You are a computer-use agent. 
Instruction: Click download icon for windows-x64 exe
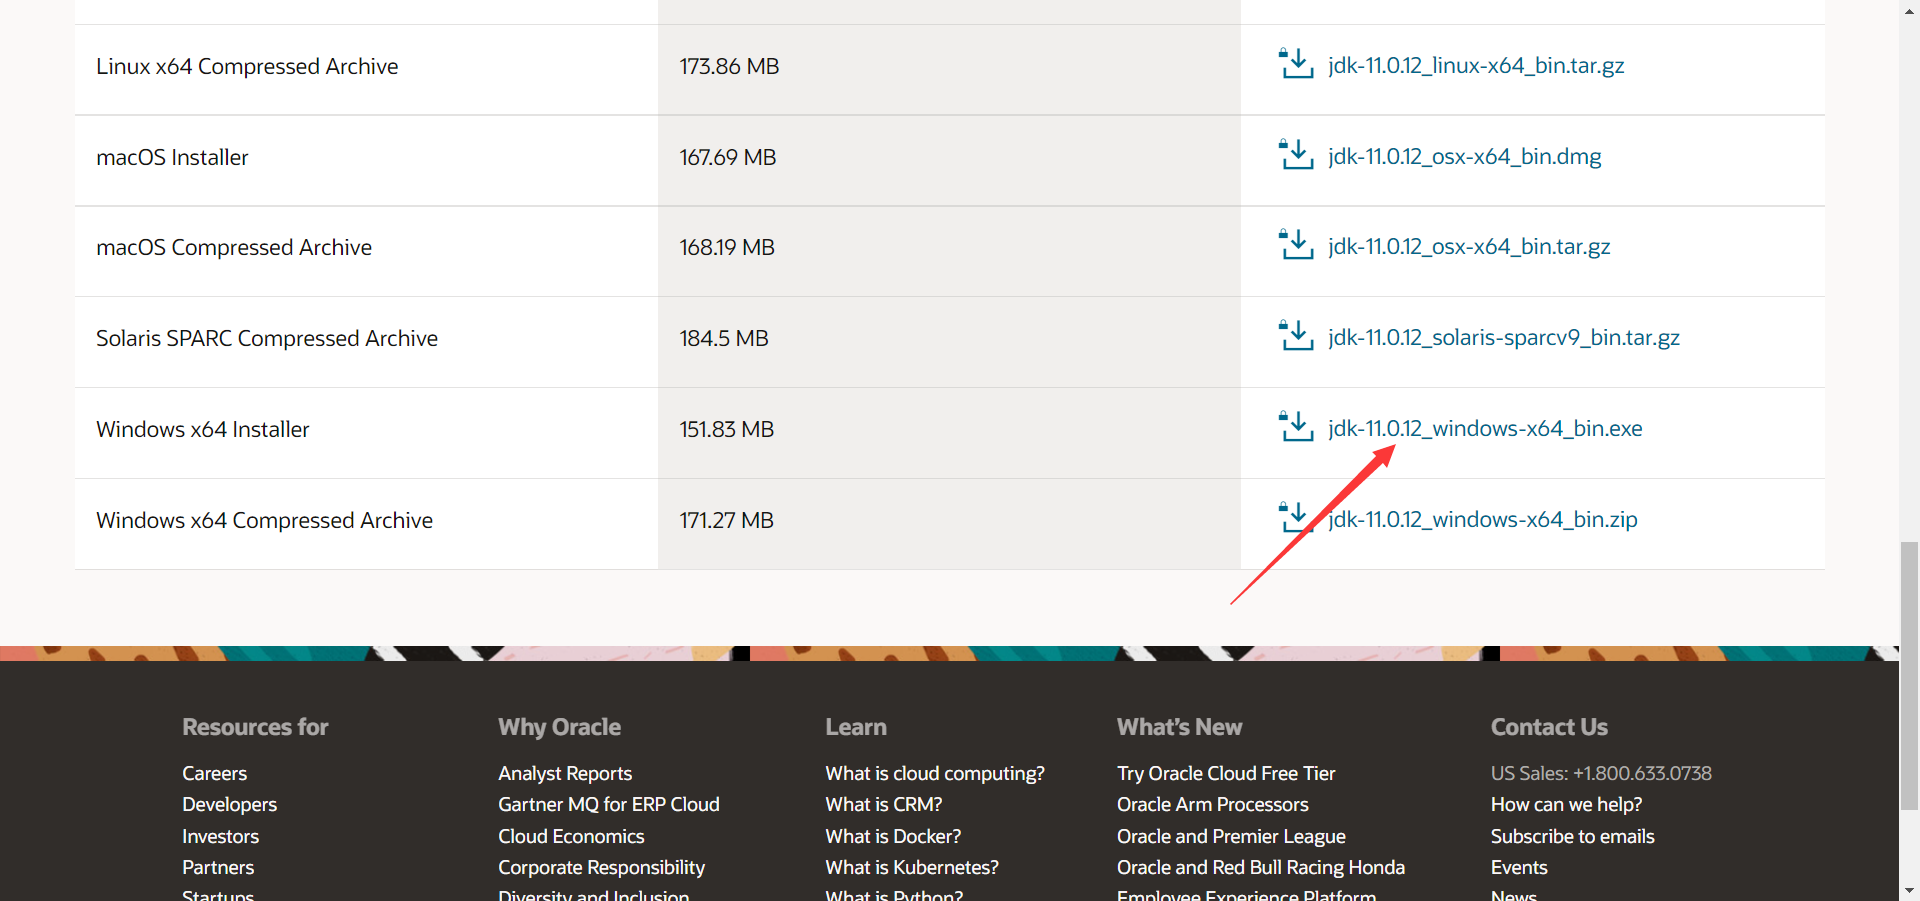pos(1296,427)
